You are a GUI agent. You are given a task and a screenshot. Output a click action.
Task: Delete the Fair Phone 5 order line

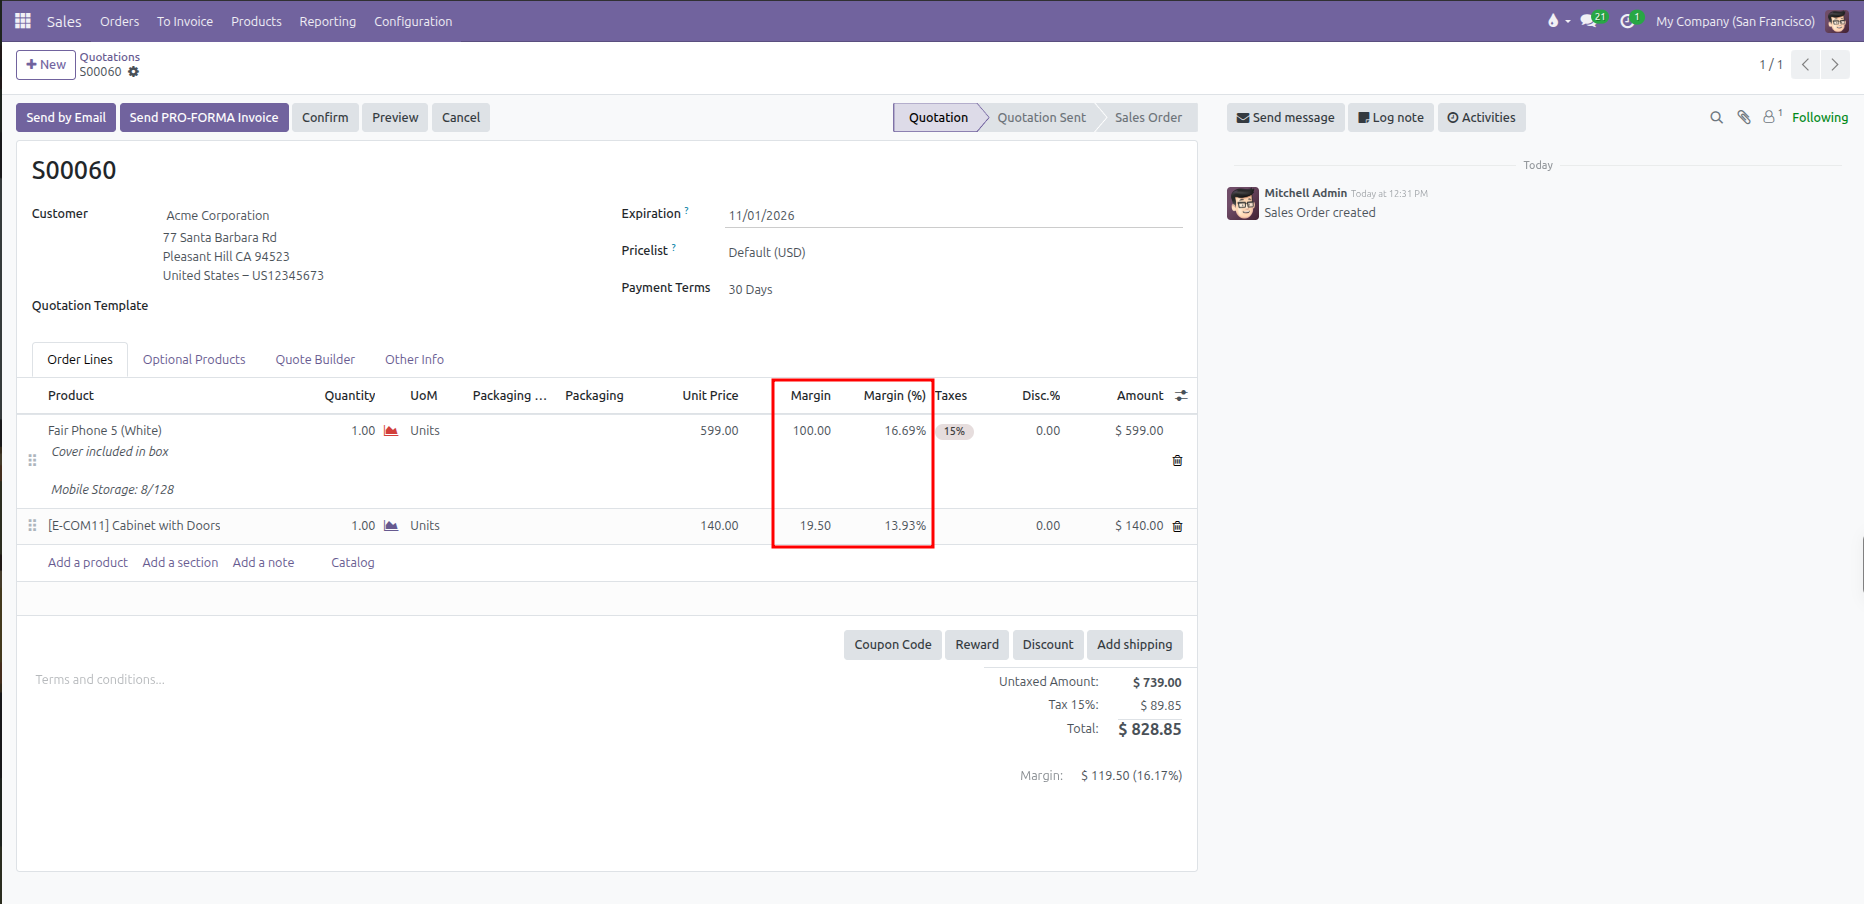click(1177, 461)
